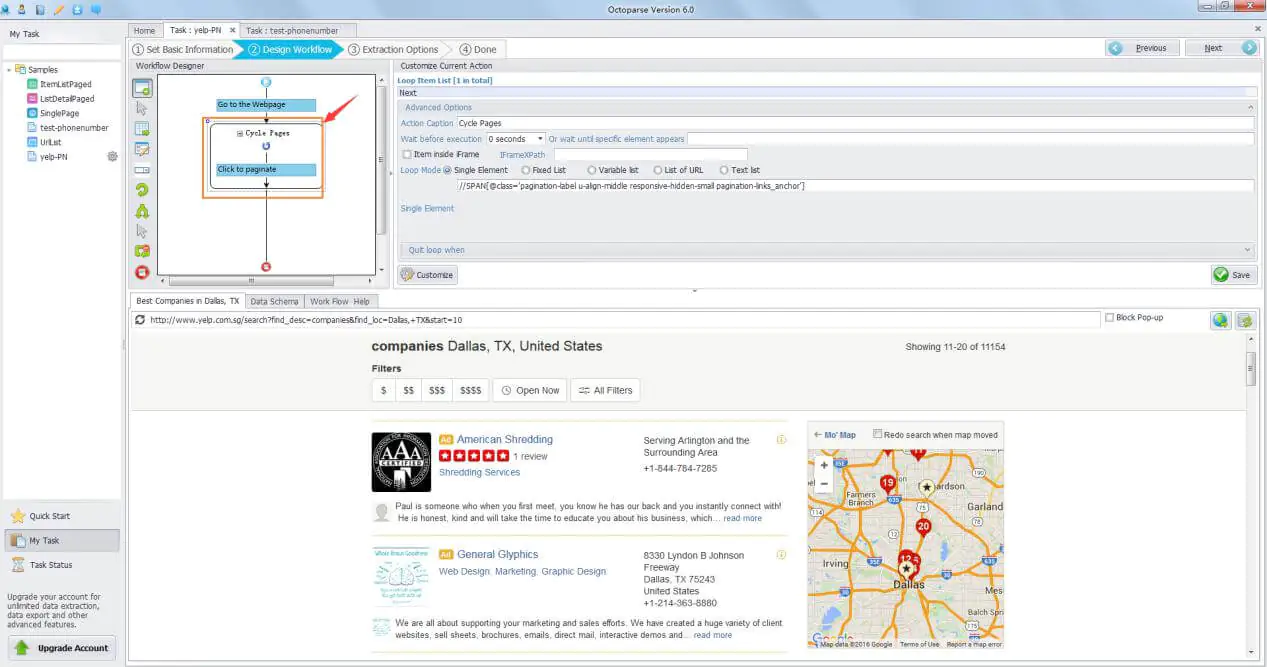
Task: Open the Data Schema tab
Action: [274, 301]
